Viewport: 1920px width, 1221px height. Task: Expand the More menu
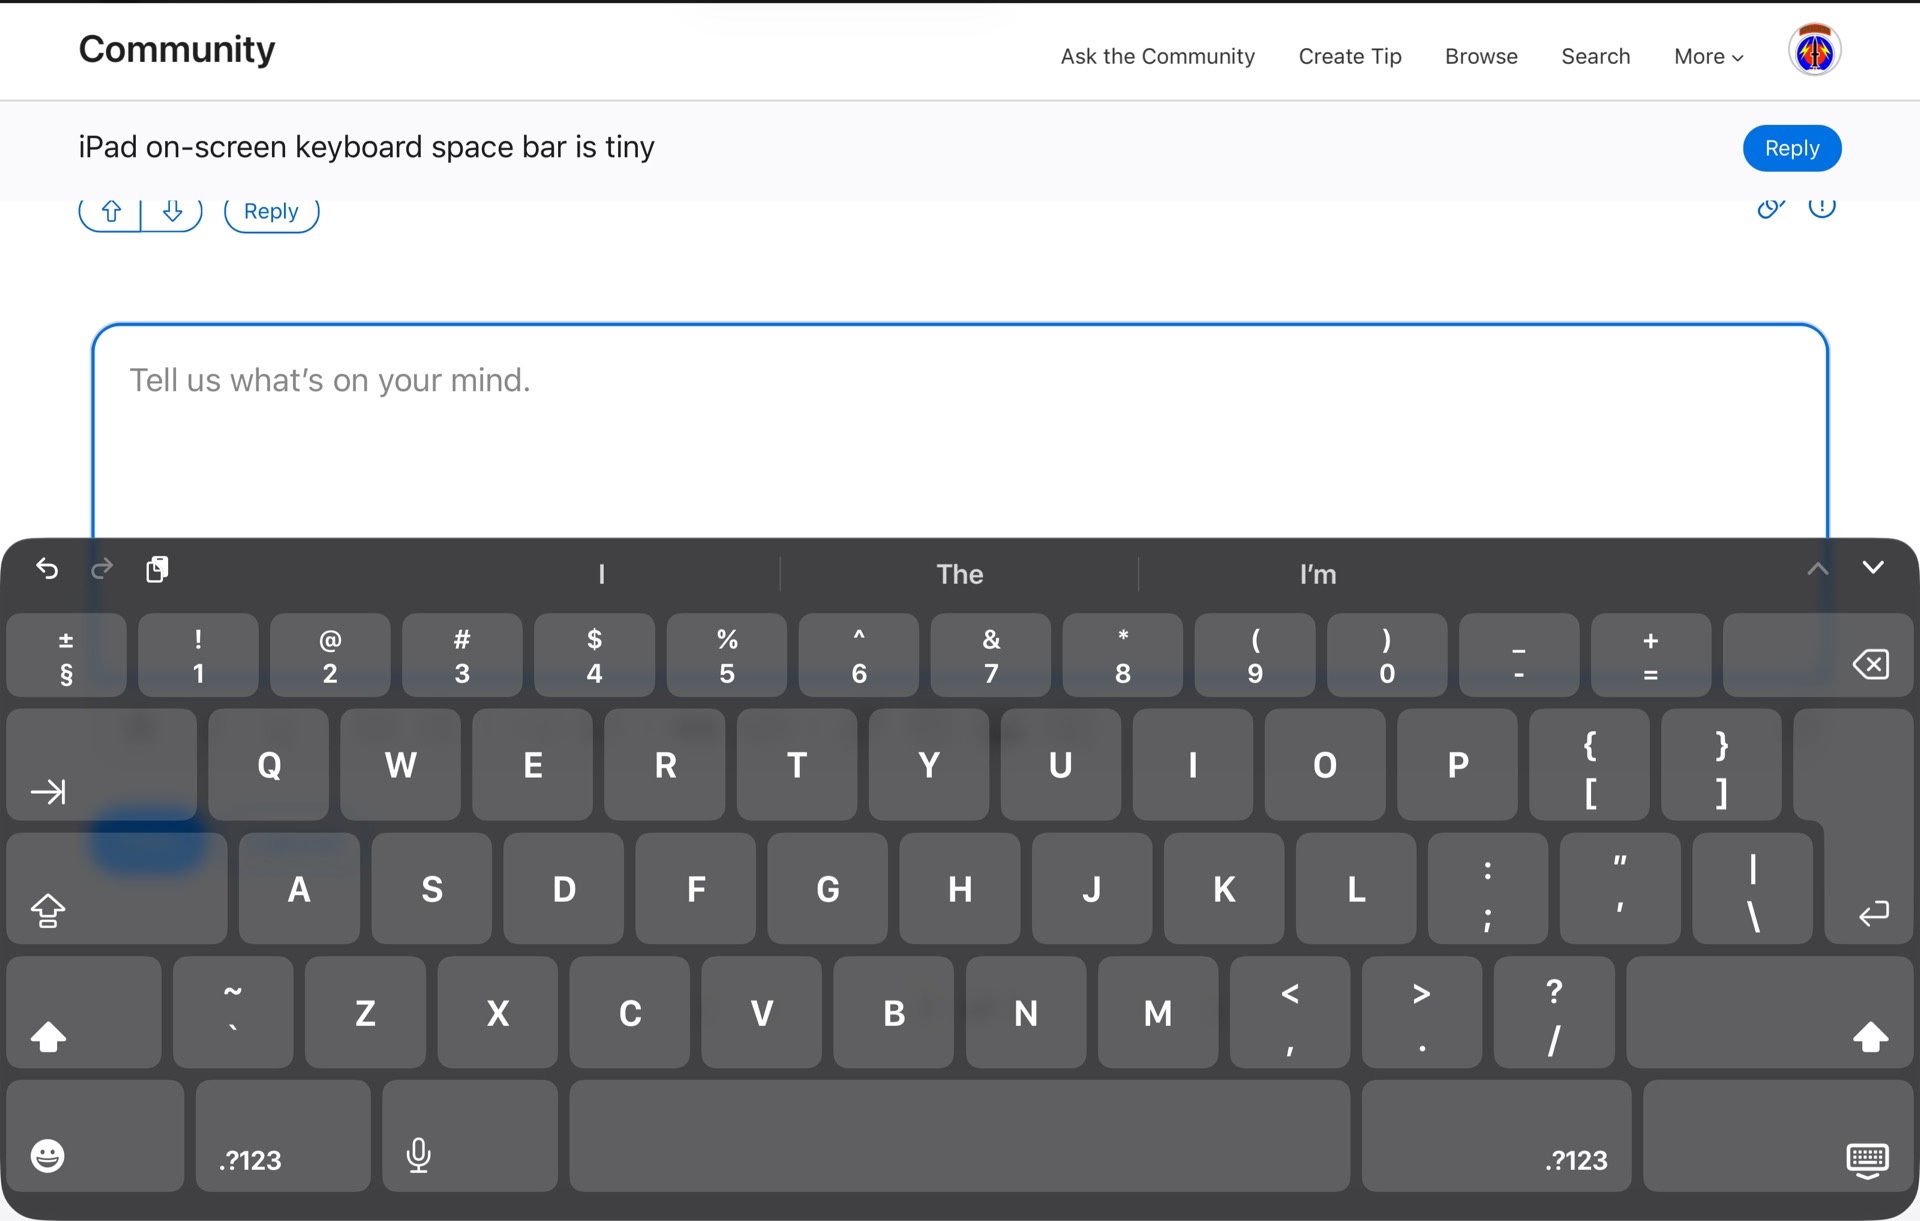(1708, 57)
